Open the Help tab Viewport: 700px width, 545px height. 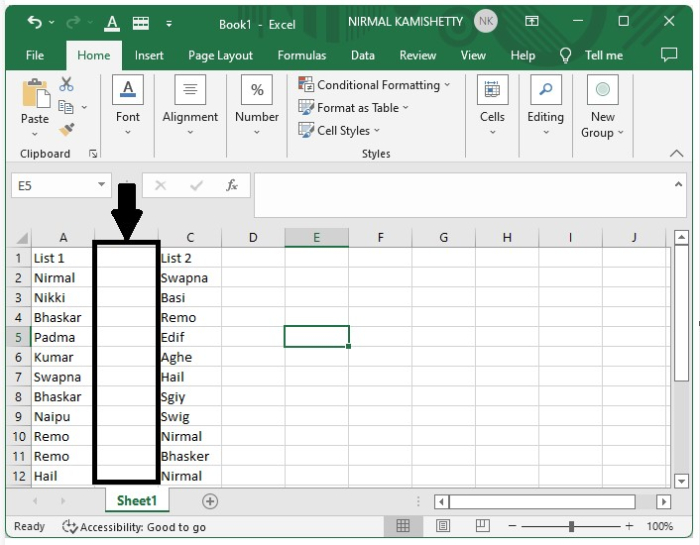coord(523,55)
